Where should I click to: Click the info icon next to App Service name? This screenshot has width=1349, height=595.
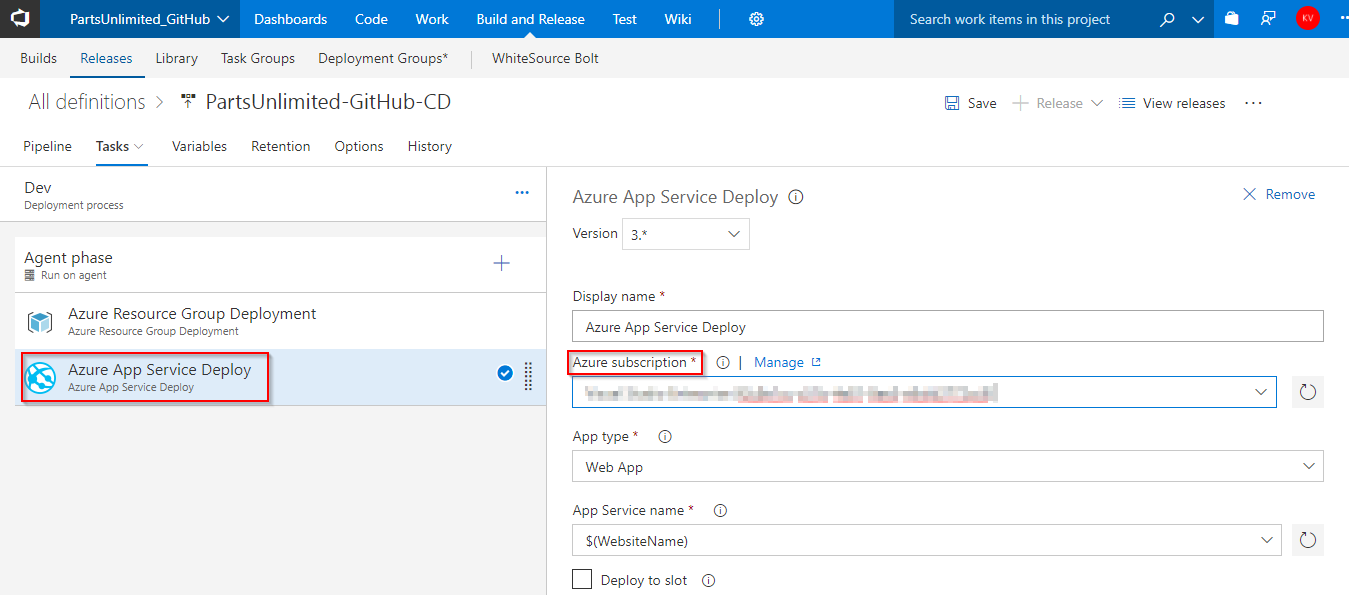click(720, 511)
